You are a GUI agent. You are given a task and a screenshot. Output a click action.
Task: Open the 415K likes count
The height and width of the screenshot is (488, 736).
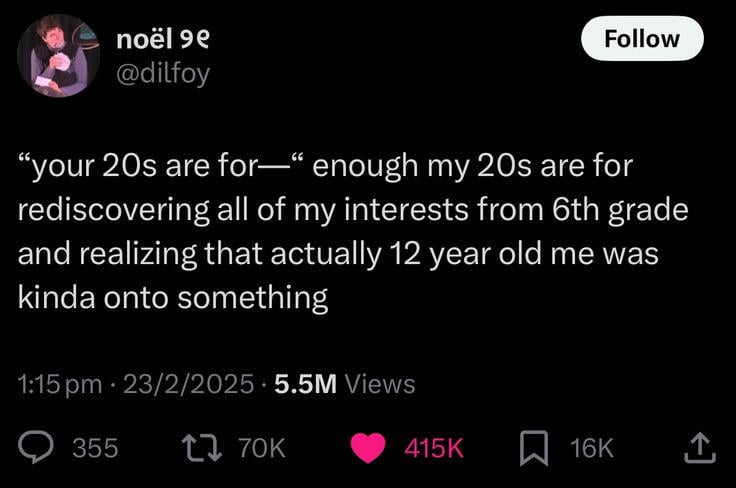point(434,448)
